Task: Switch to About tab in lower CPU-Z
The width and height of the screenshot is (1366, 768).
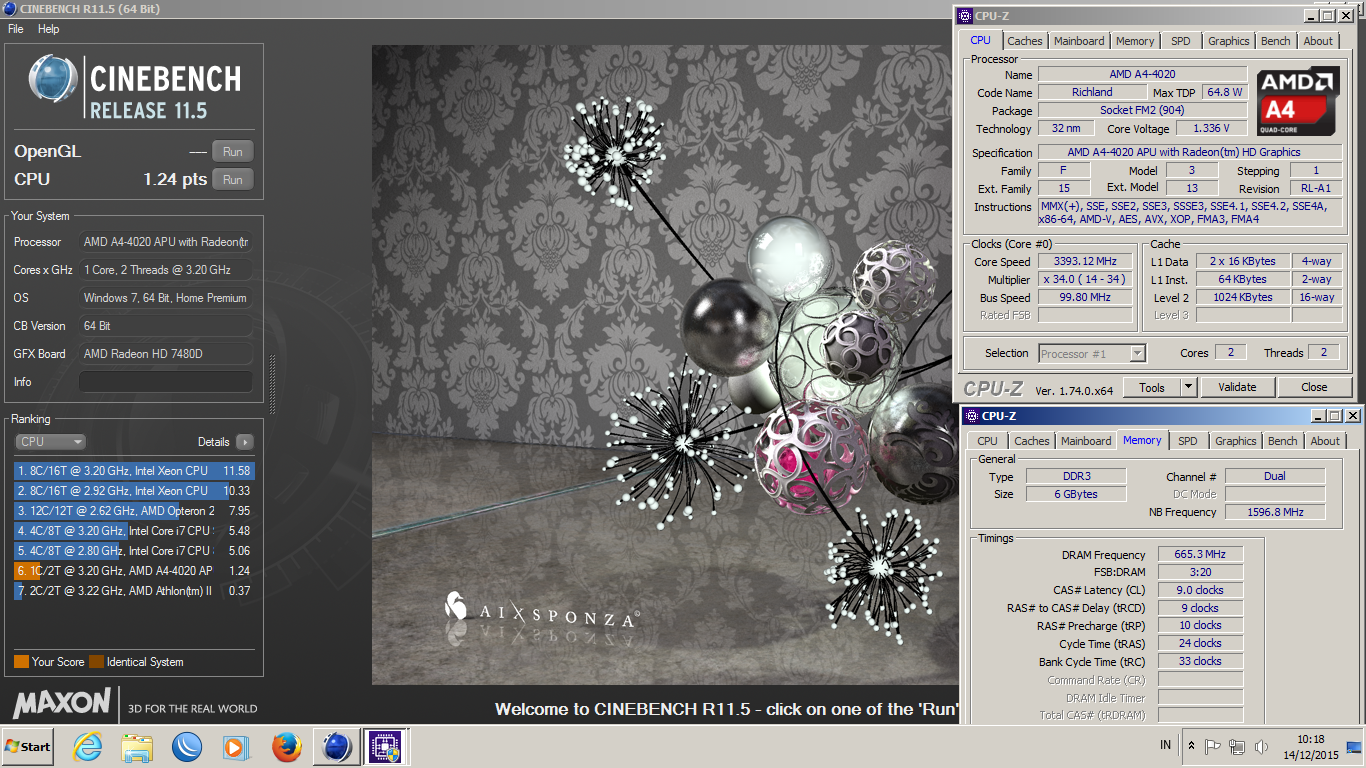Action: tap(1325, 441)
